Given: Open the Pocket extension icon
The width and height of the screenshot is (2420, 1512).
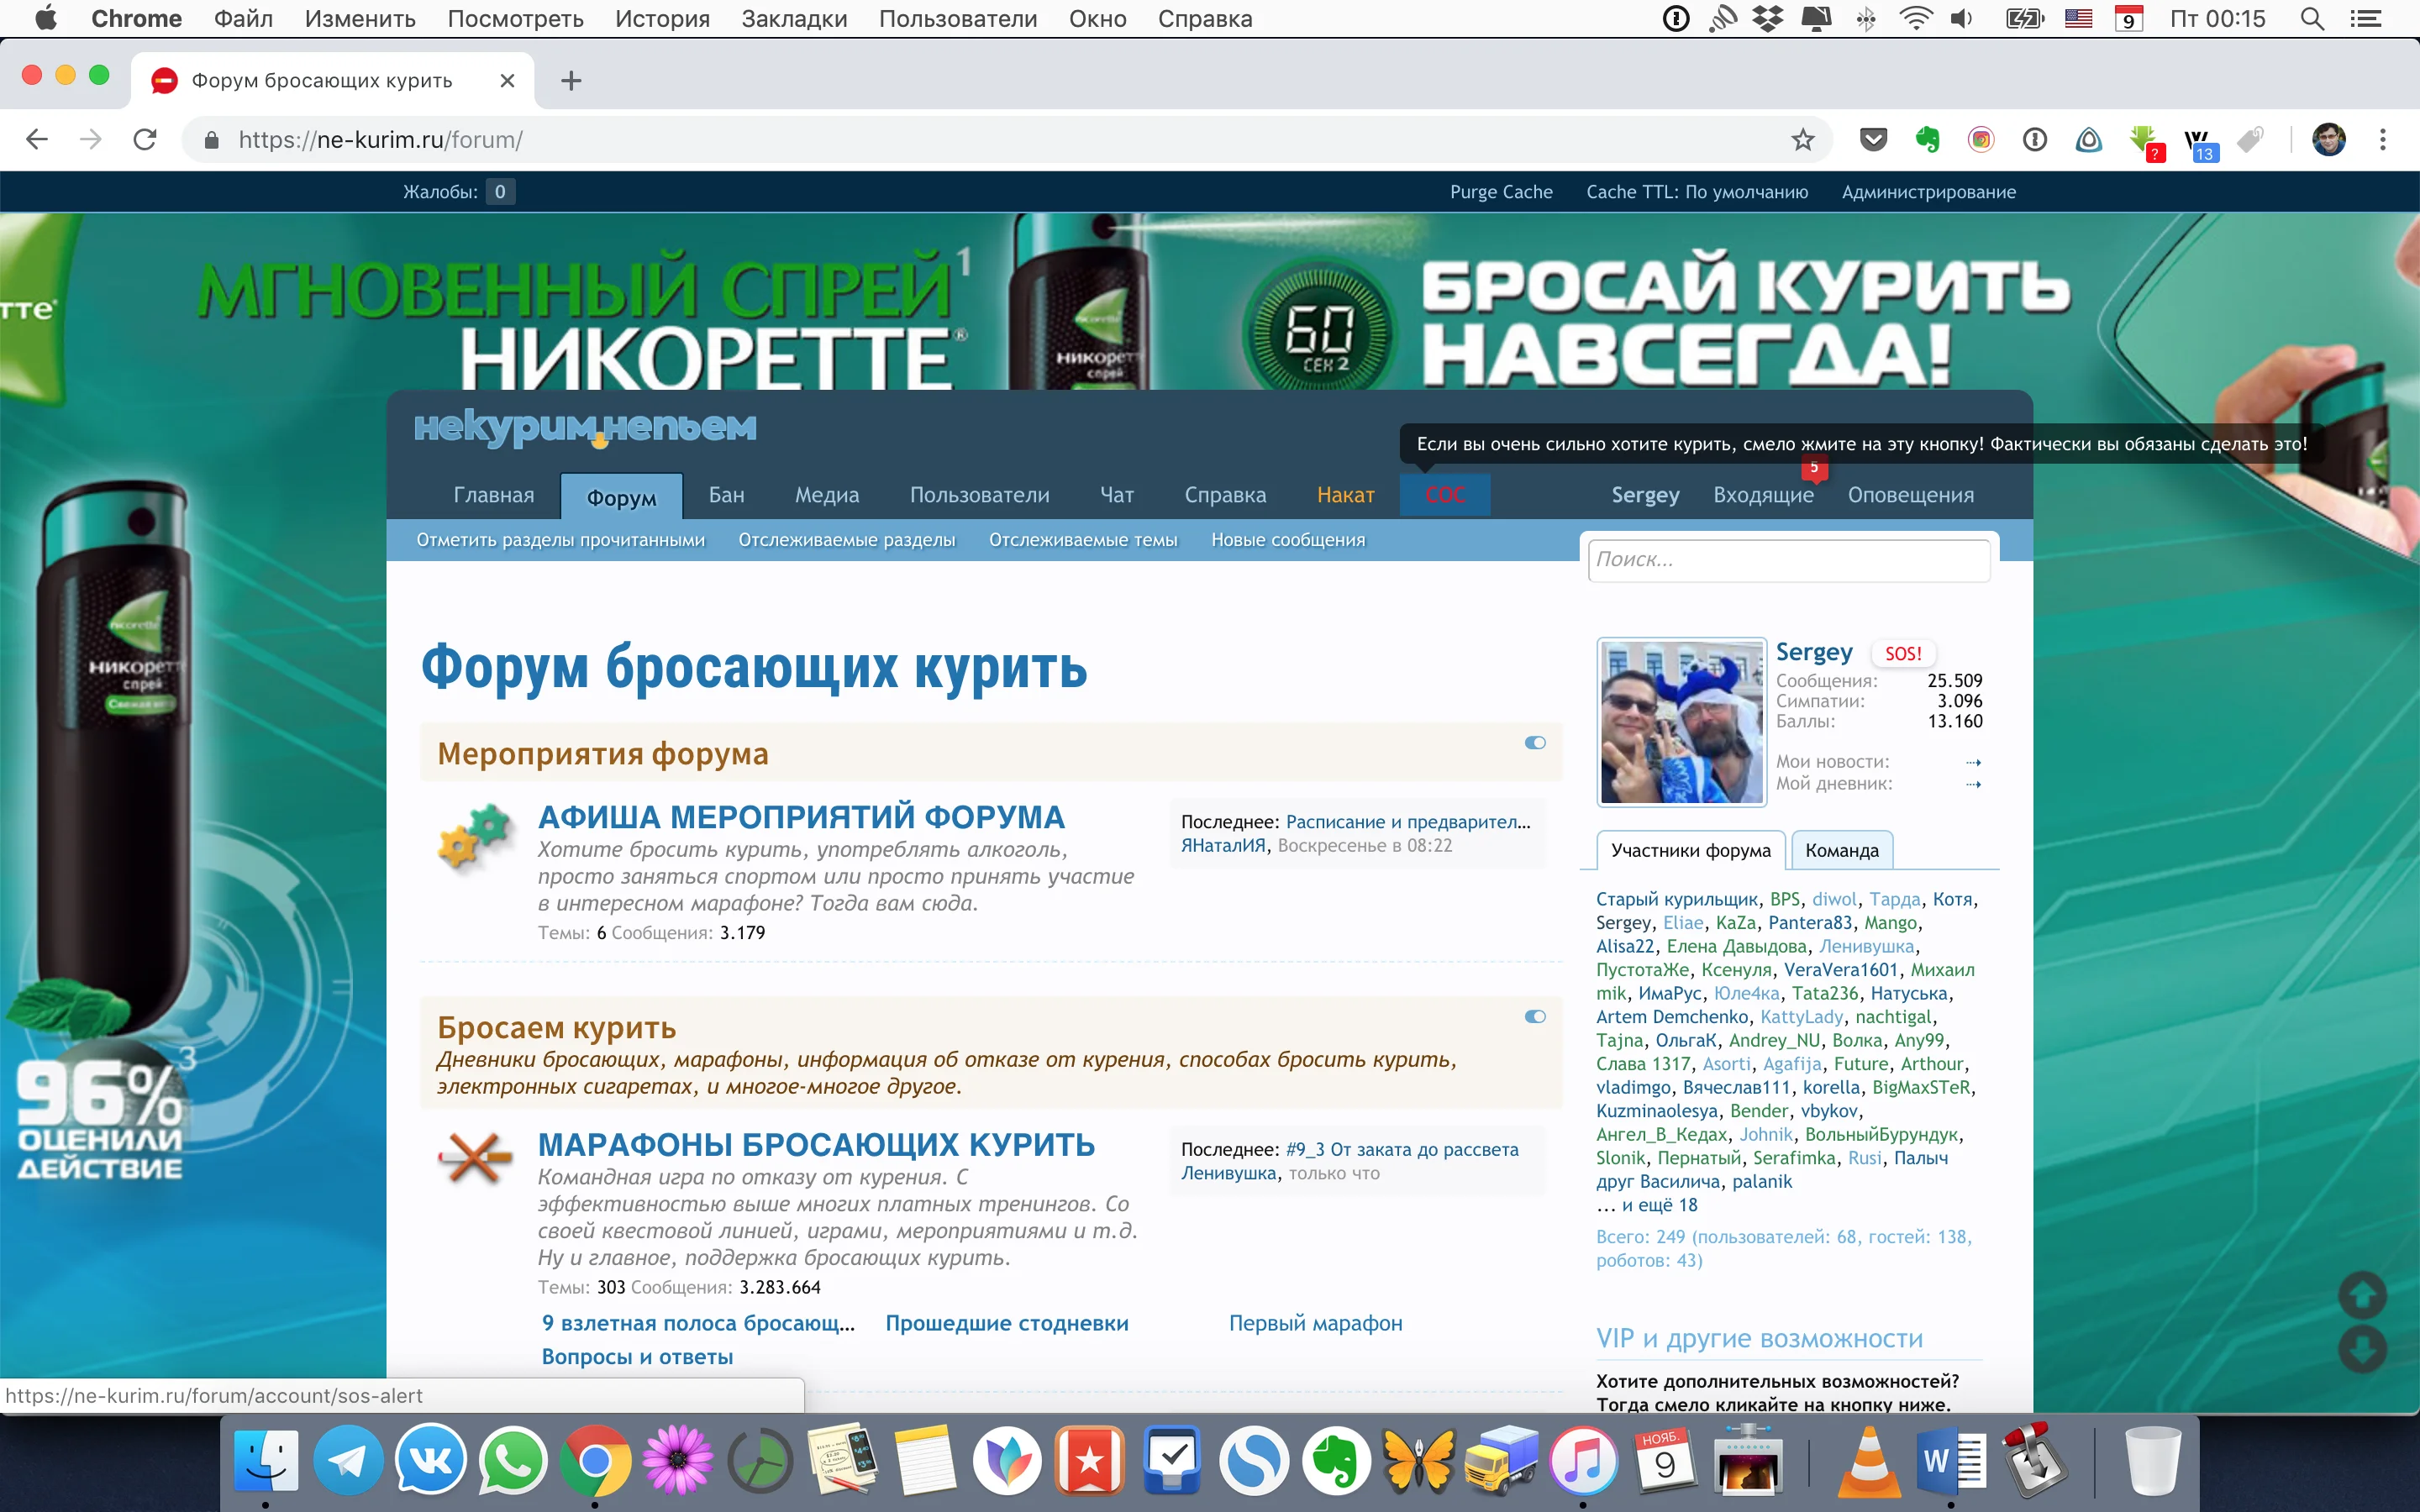Looking at the screenshot, I should point(1873,140).
